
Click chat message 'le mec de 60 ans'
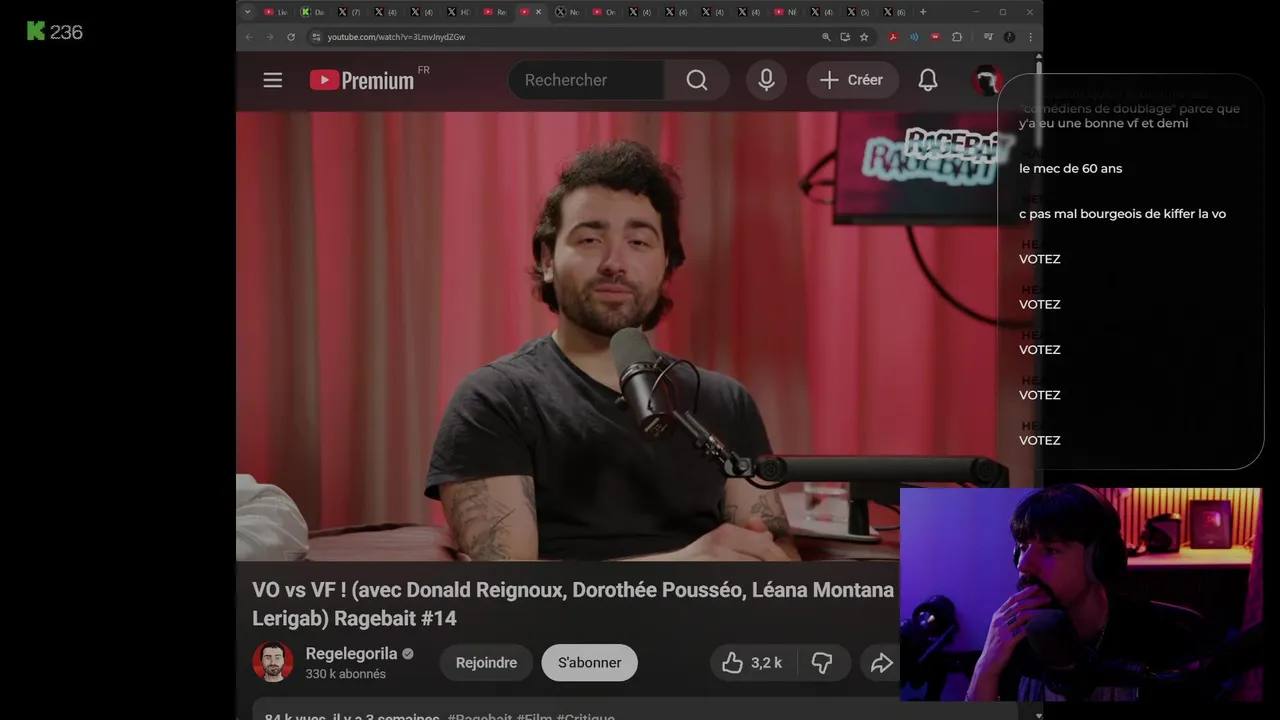point(1070,168)
